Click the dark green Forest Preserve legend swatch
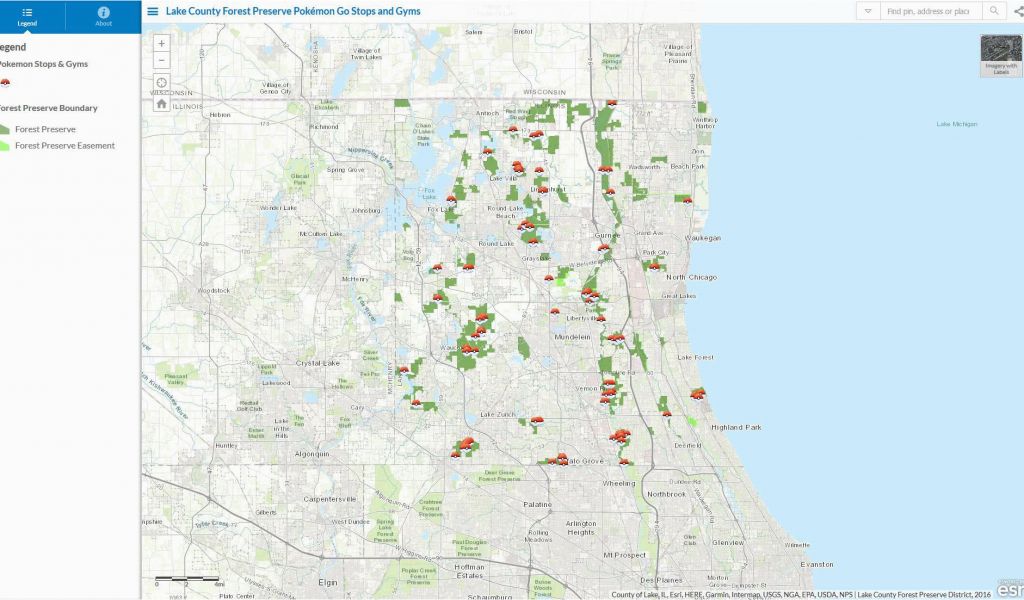1024x600 pixels. [x=3, y=129]
